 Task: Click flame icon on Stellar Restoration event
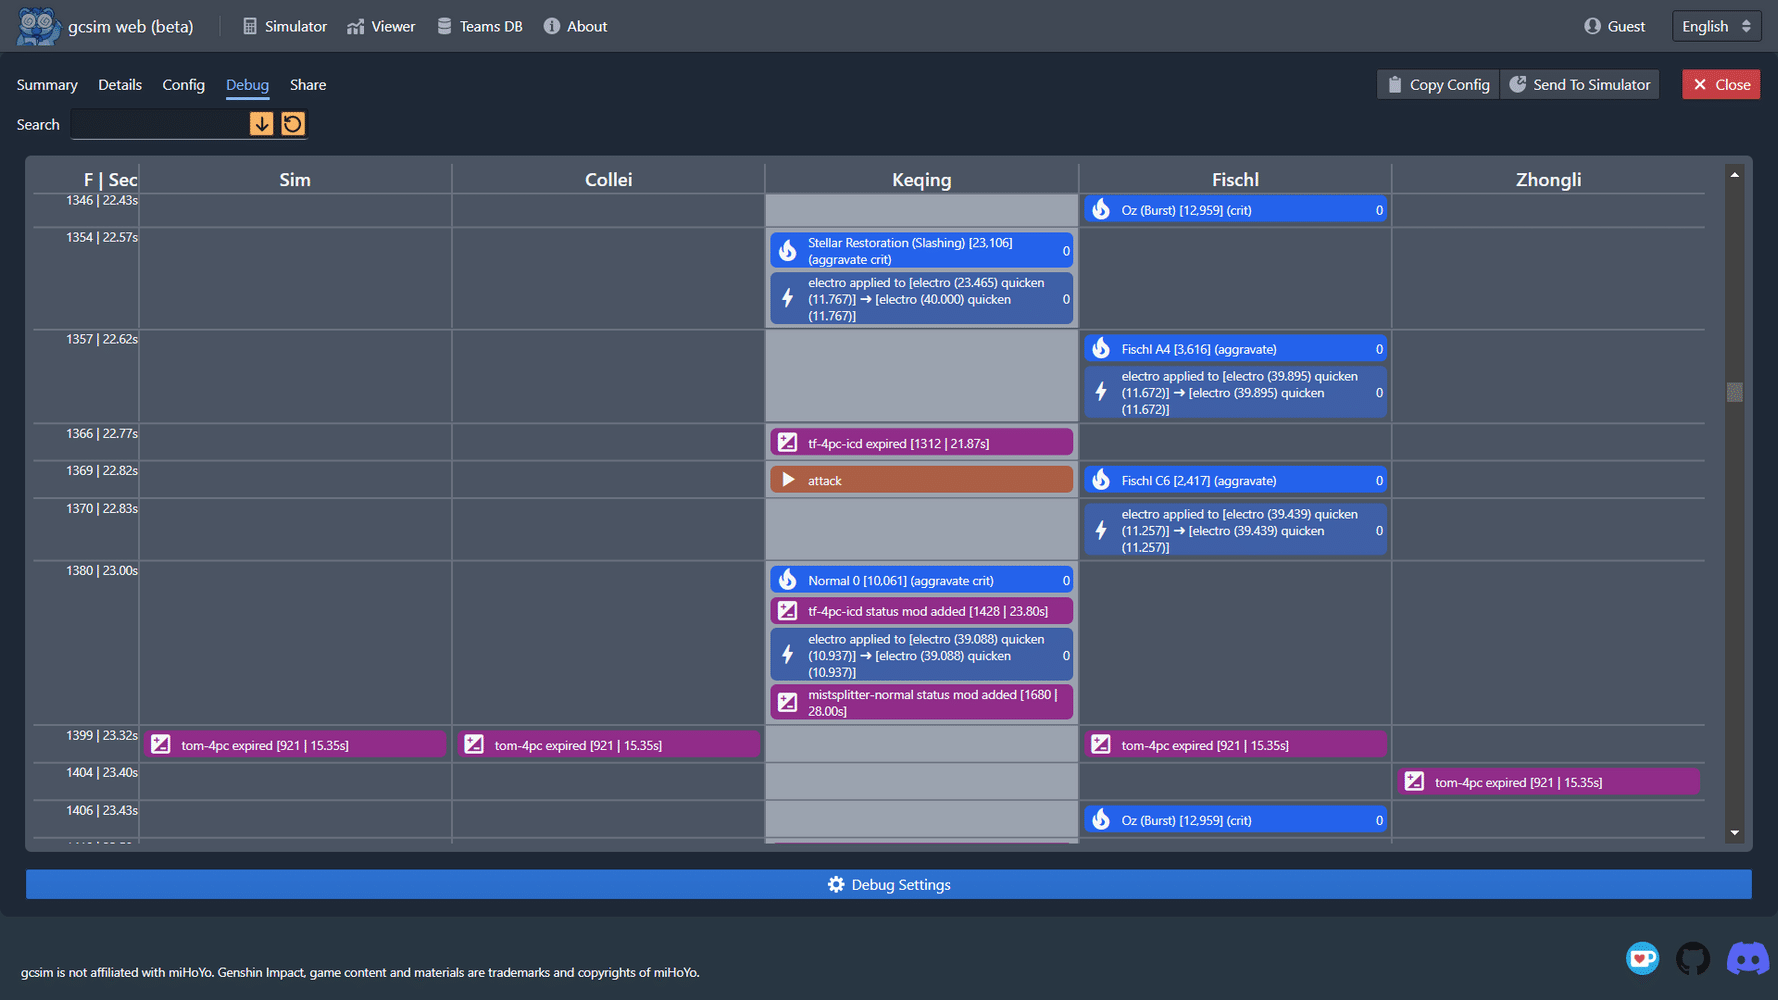788,250
